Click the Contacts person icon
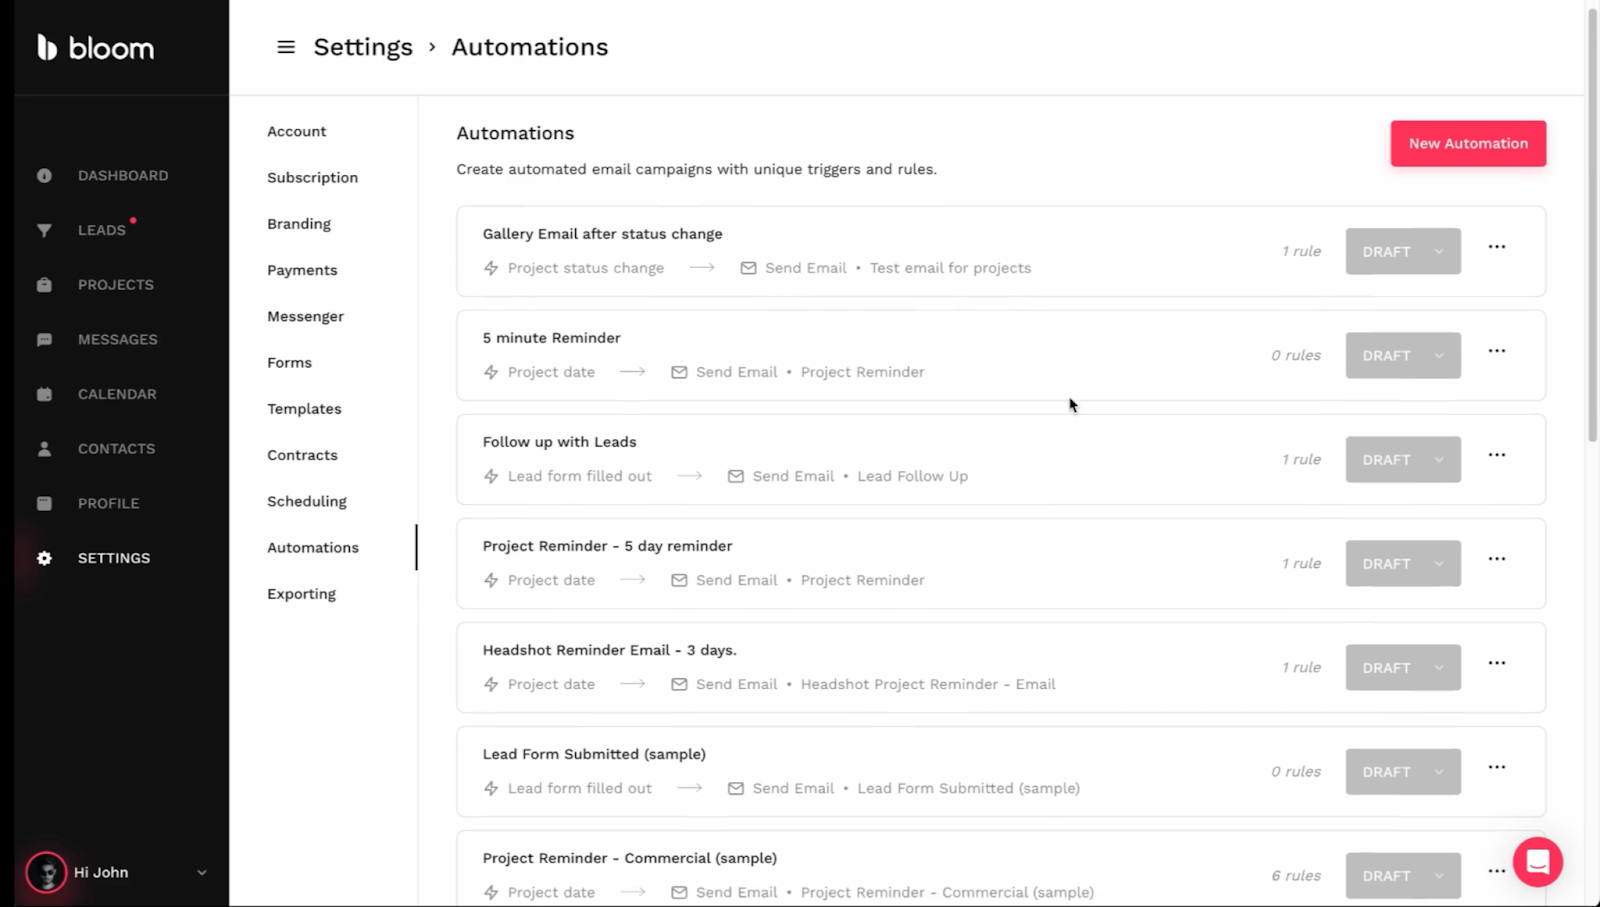 tap(44, 449)
